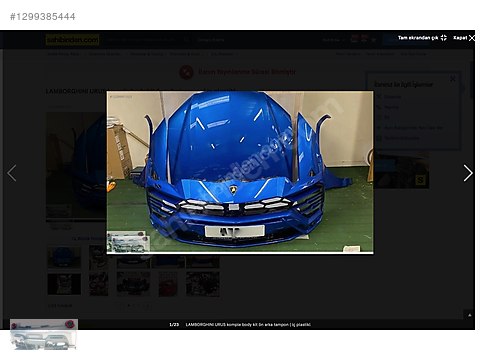Exit fullscreen via 'Tam ekrandan çık'
The image size is (480, 360).
[x=422, y=38]
